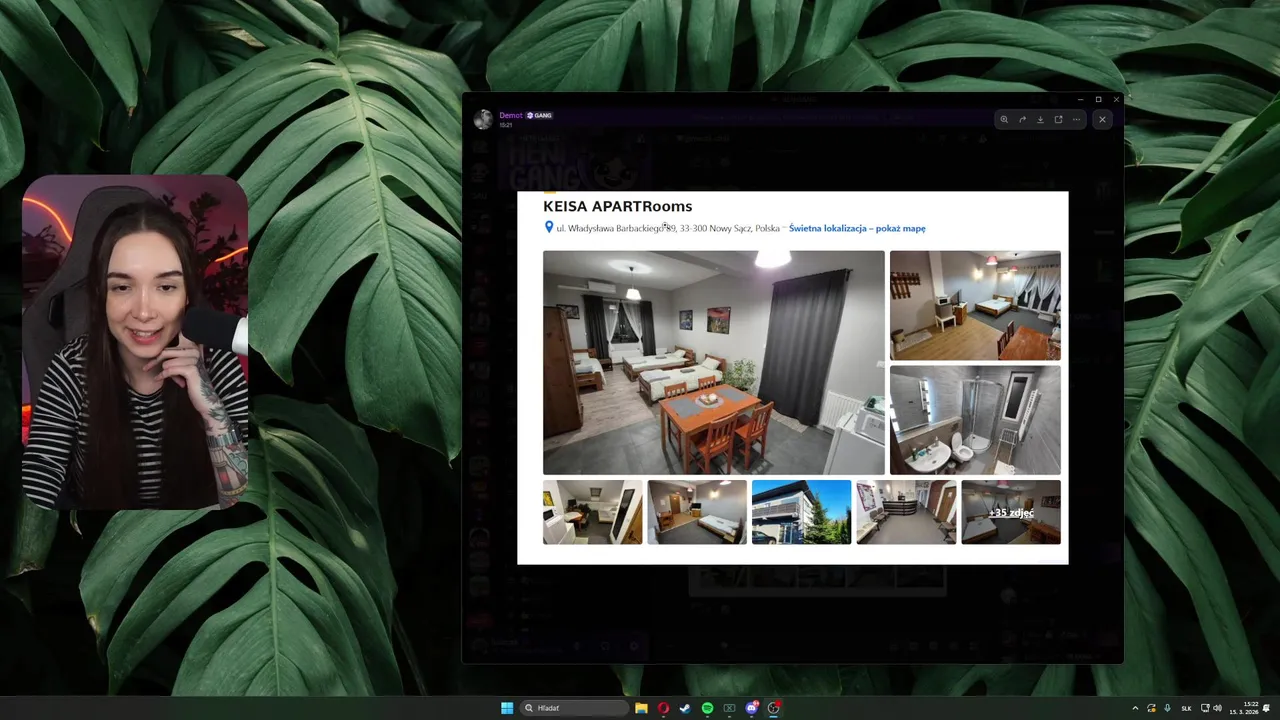Click the '+35 zdjęć' more photos thumbnail
Image resolution: width=1280 pixels, height=720 pixels.
pyautogui.click(x=1011, y=512)
